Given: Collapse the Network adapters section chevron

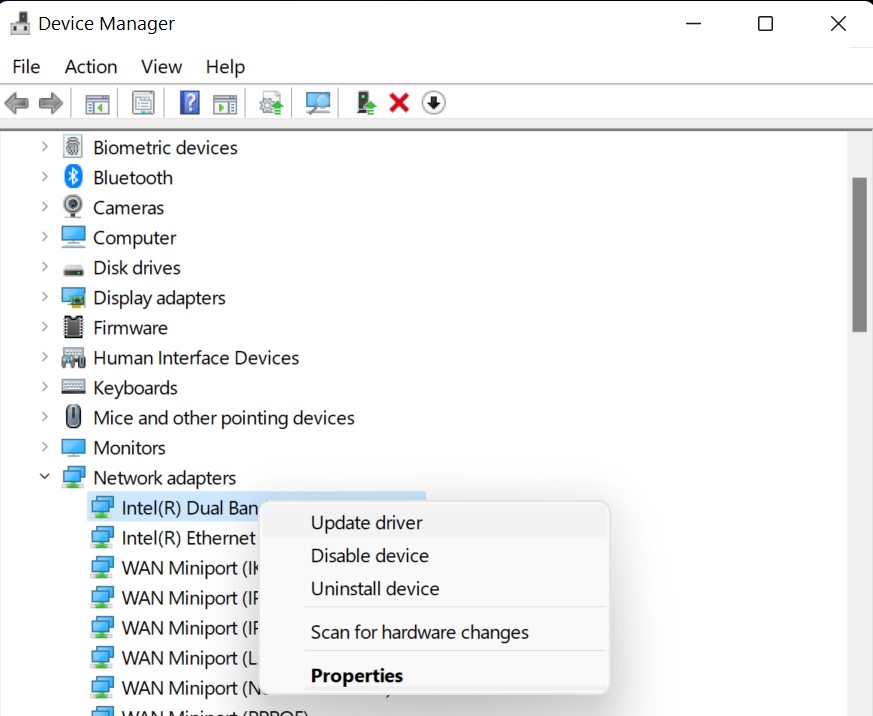Looking at the screenshot, I should 44,477.
